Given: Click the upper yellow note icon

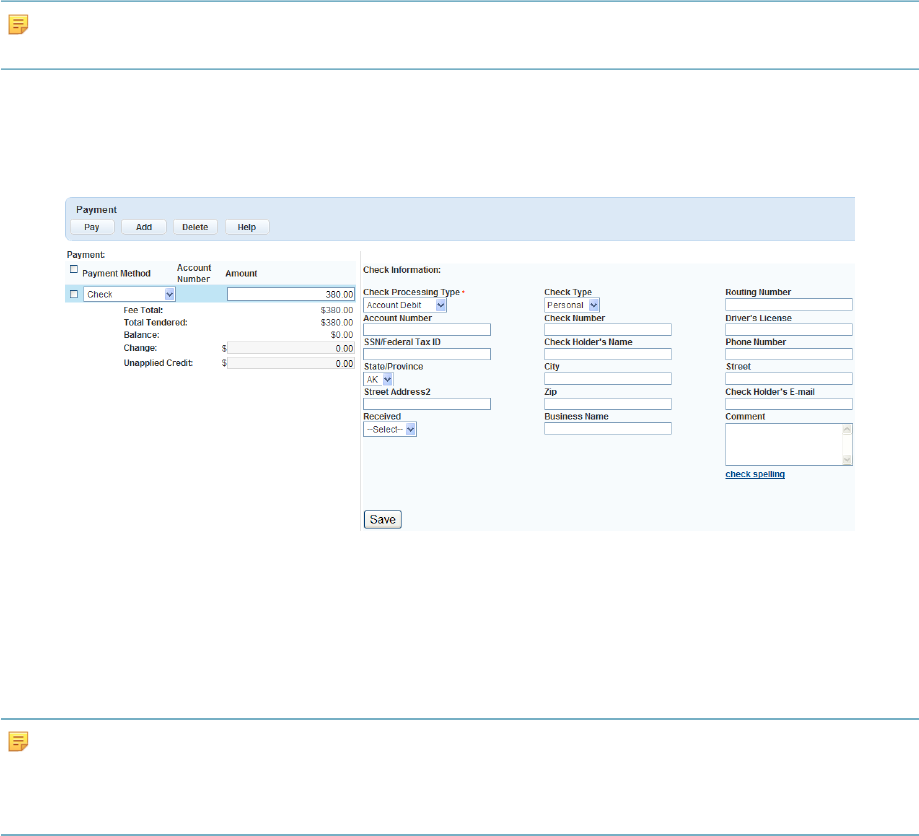Looking at the screenshot, I should click(18, 25).
